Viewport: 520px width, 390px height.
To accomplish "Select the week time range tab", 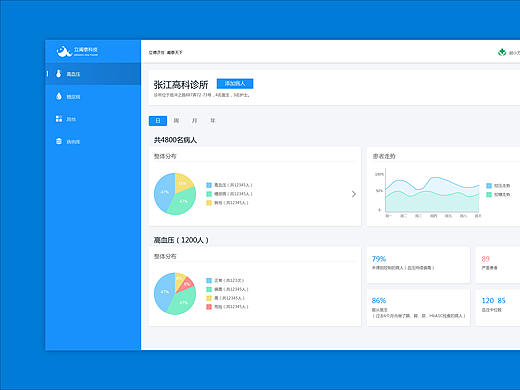I will pyautogui.click(x=176, y=121).
